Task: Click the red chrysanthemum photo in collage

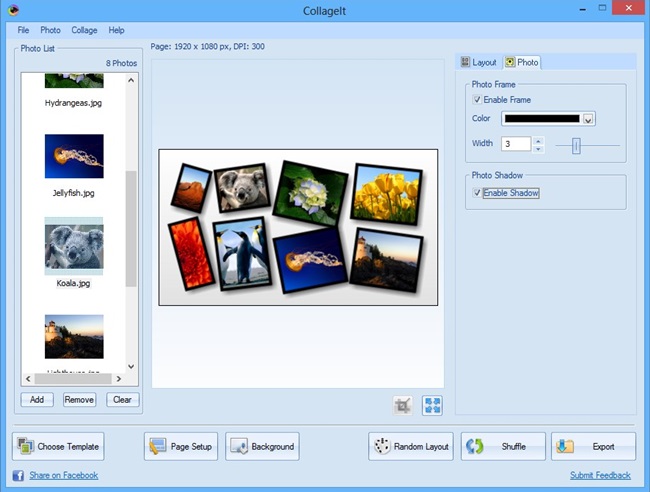Action: (192, 253)
